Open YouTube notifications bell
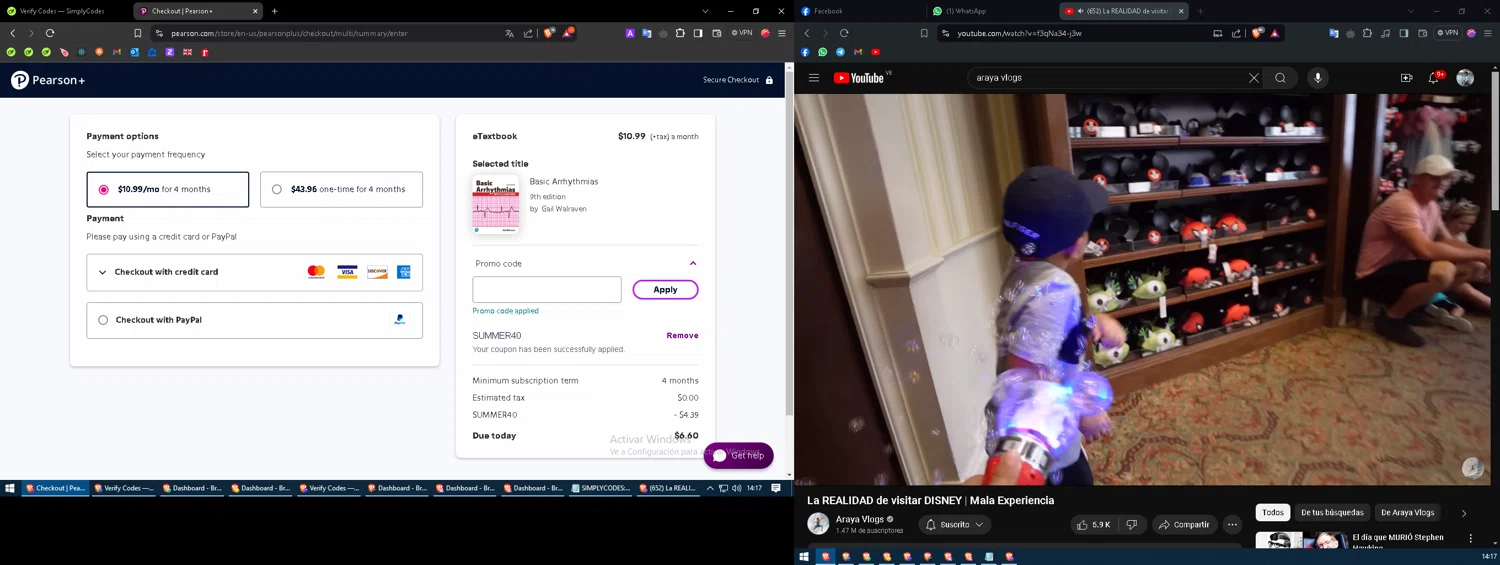Image resolution: width=1500 pixels, height=565 pixels. pos(1434,78)
